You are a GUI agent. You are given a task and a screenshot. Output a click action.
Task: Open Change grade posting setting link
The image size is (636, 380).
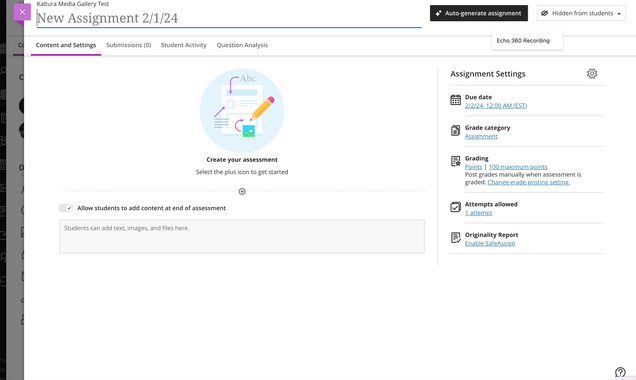point(529,182)
